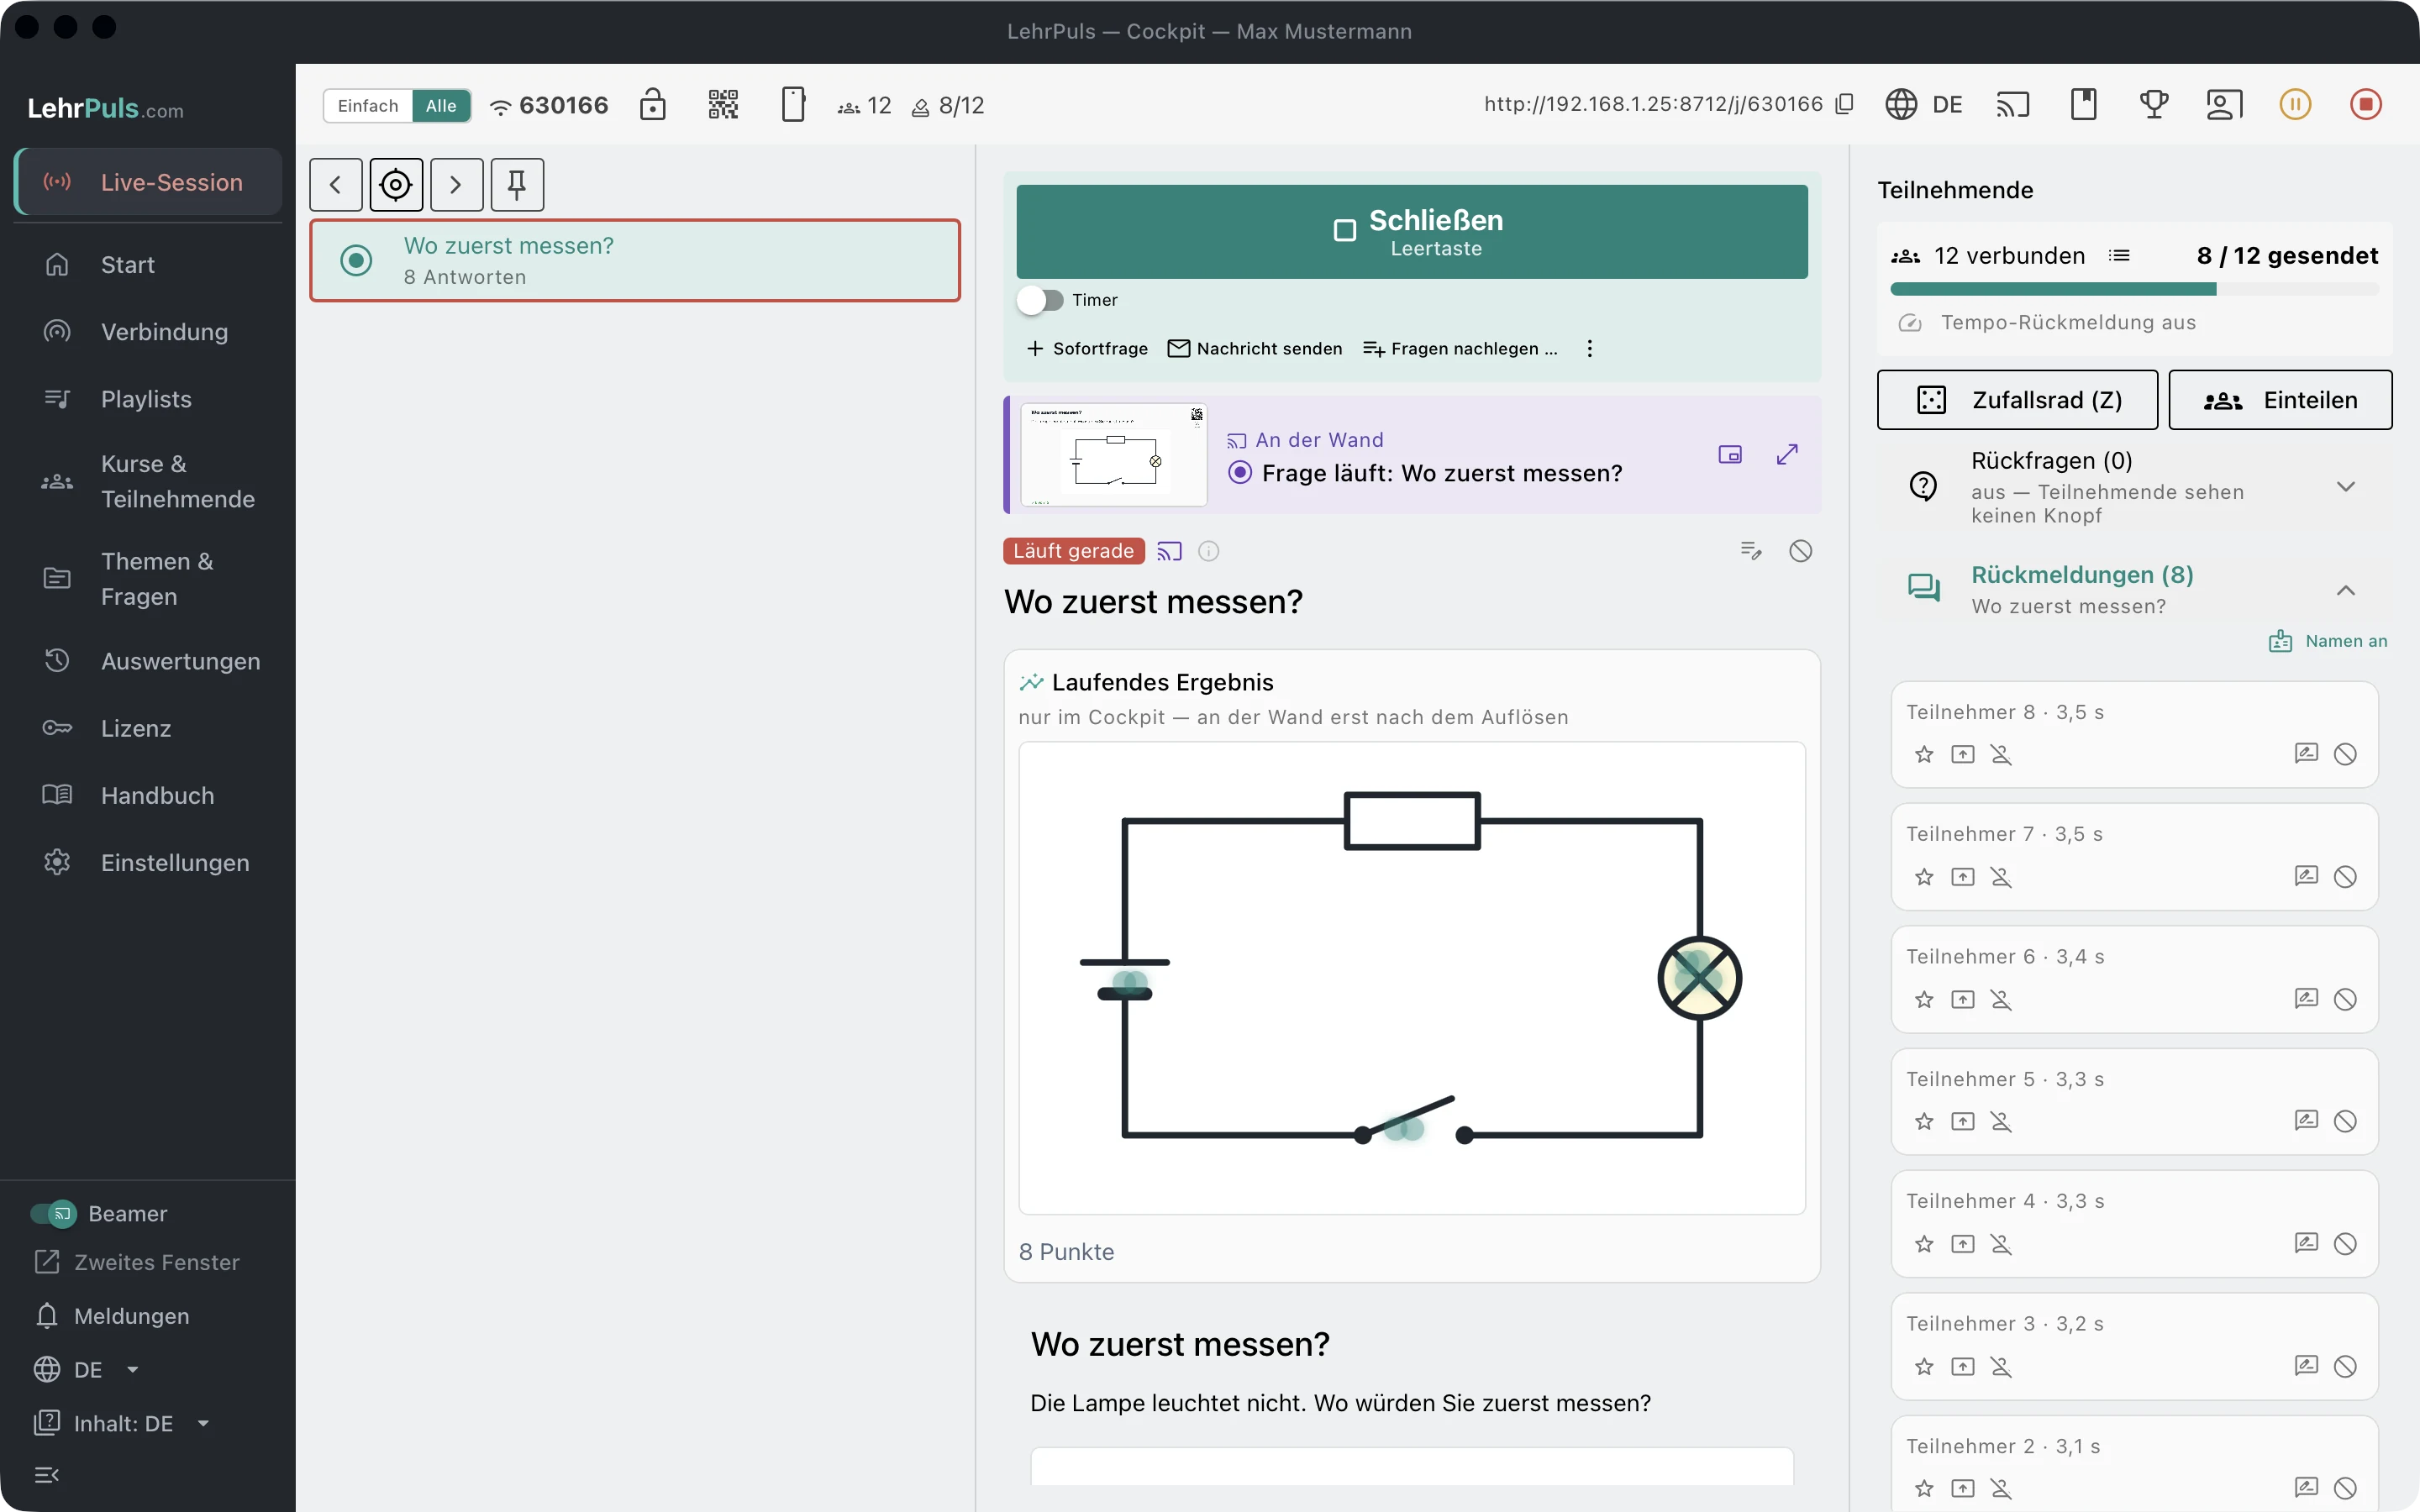Toggle Namen an for responses
Viewport: 2420px width, 1512px height.
pyautogui.click(x=2328, y=641)
